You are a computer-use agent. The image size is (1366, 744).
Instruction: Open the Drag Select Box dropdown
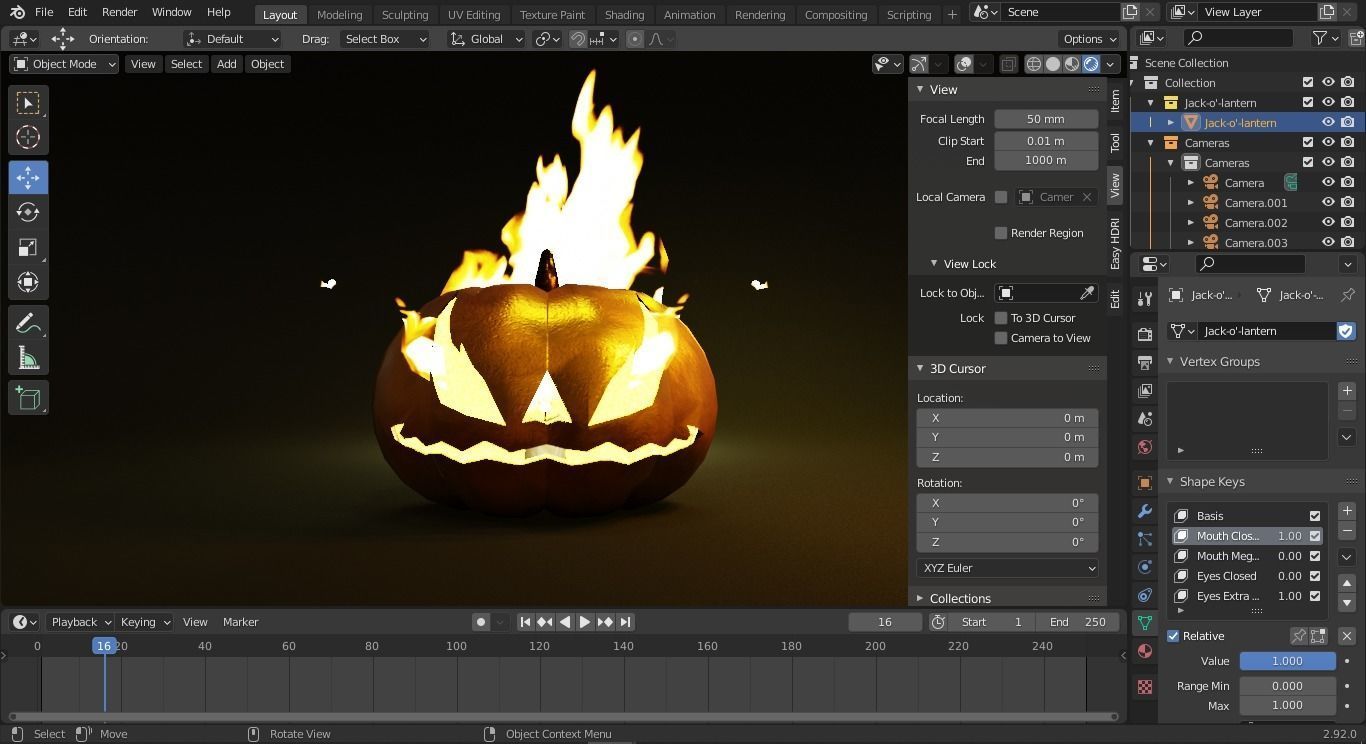pos(384,39)
